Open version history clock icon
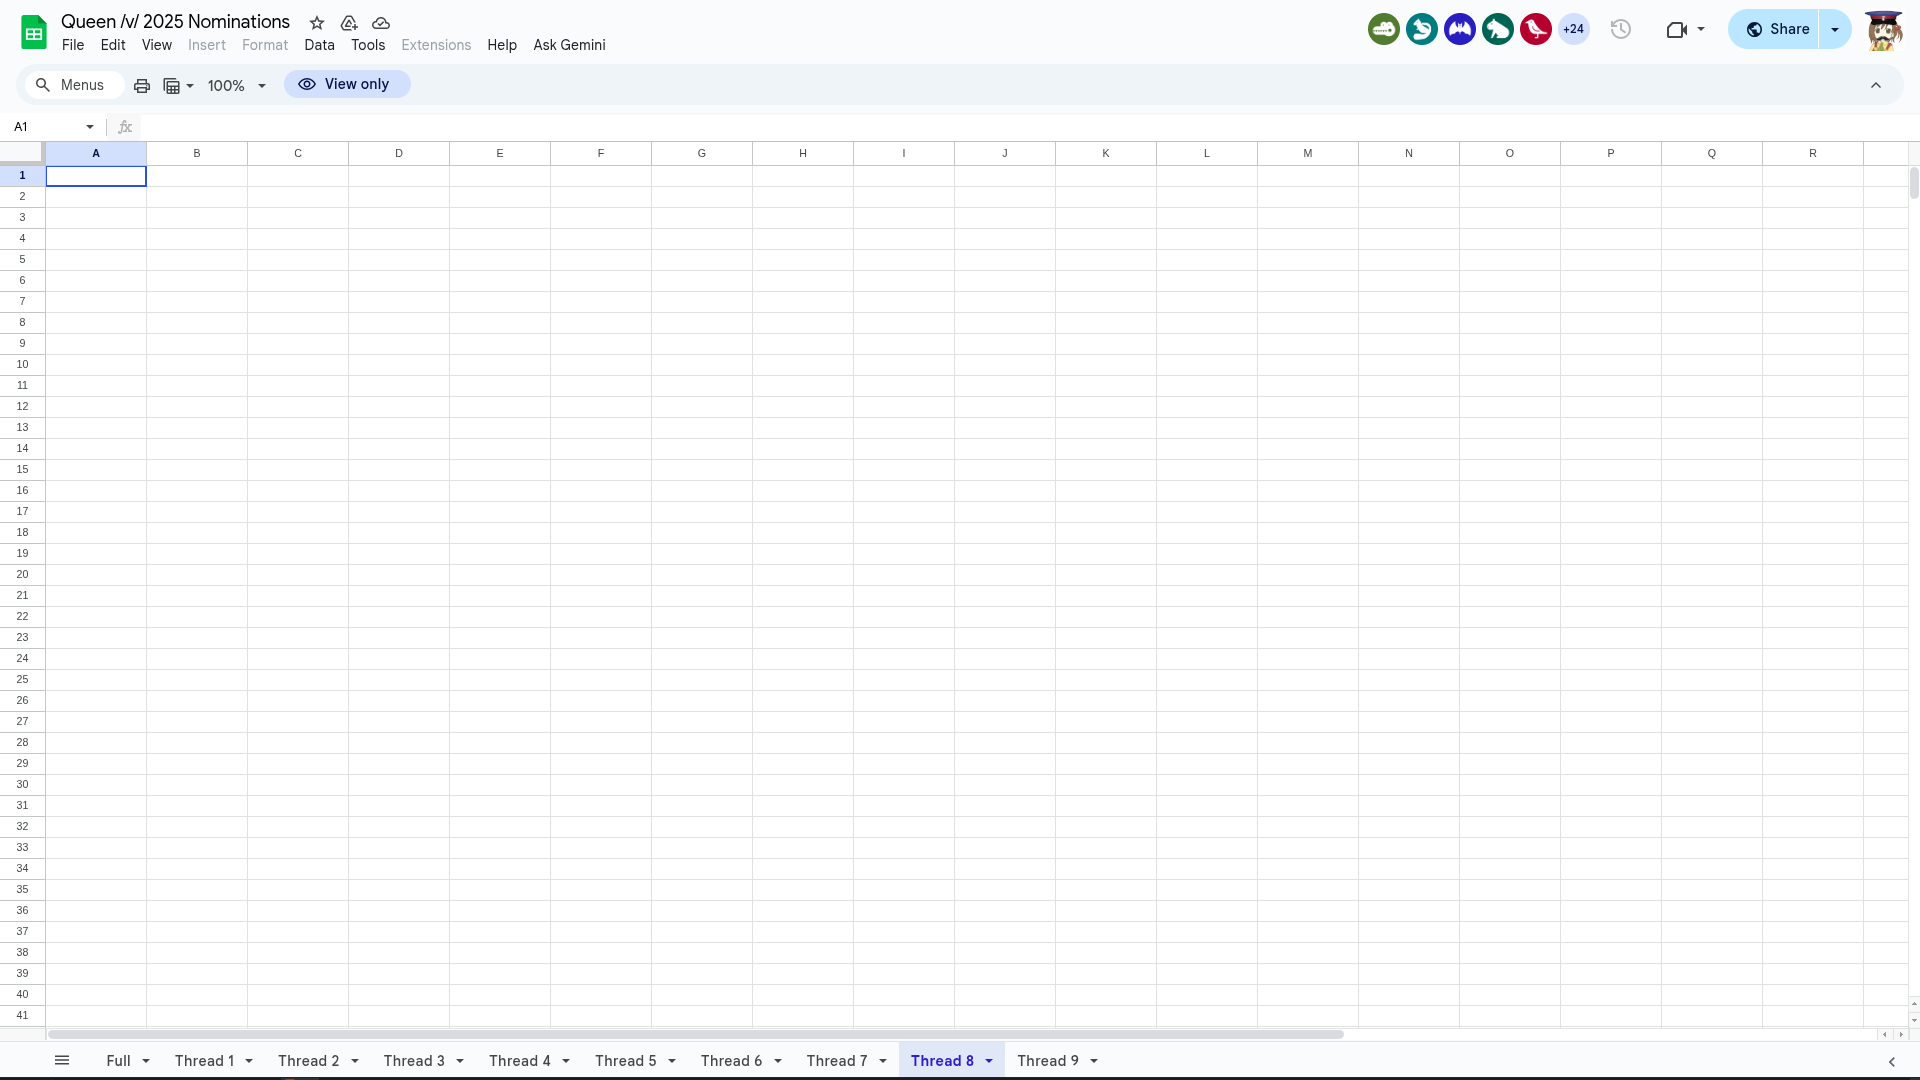This screenshot has height=1080, width=1920. pos(1621,29)
